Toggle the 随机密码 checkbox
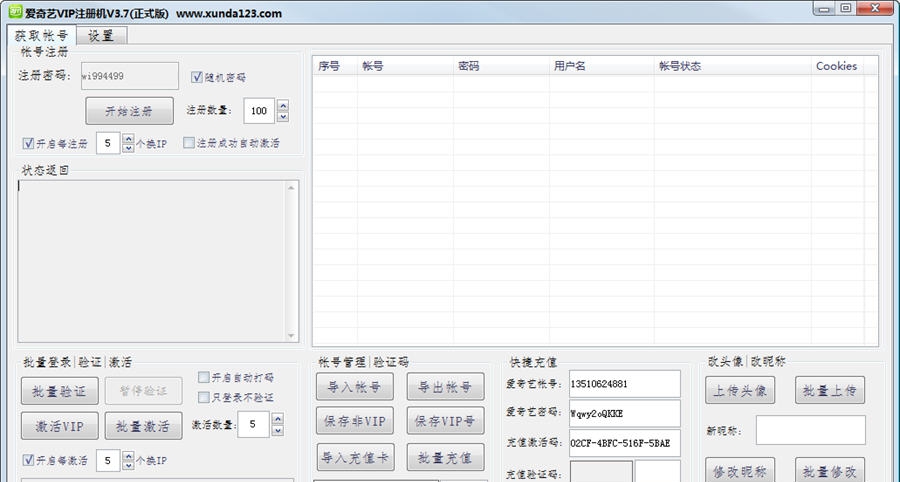The image size is (900, 482). pos(197,77)
